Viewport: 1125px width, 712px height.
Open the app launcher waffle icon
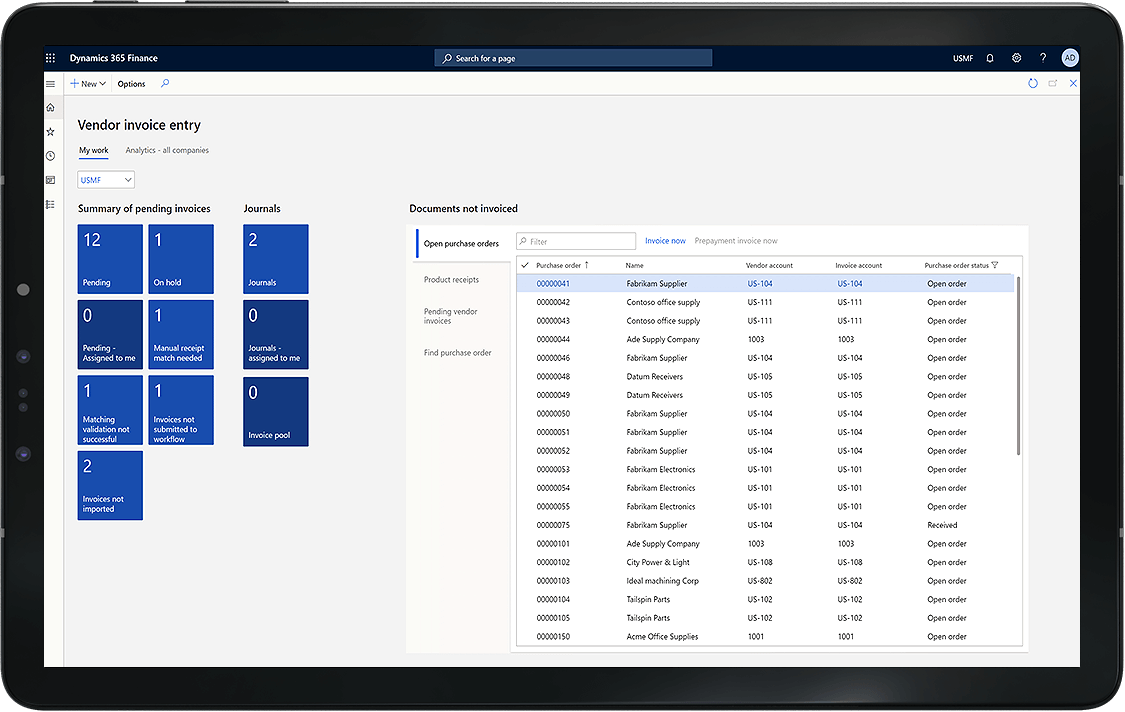(x=51, y=59)
